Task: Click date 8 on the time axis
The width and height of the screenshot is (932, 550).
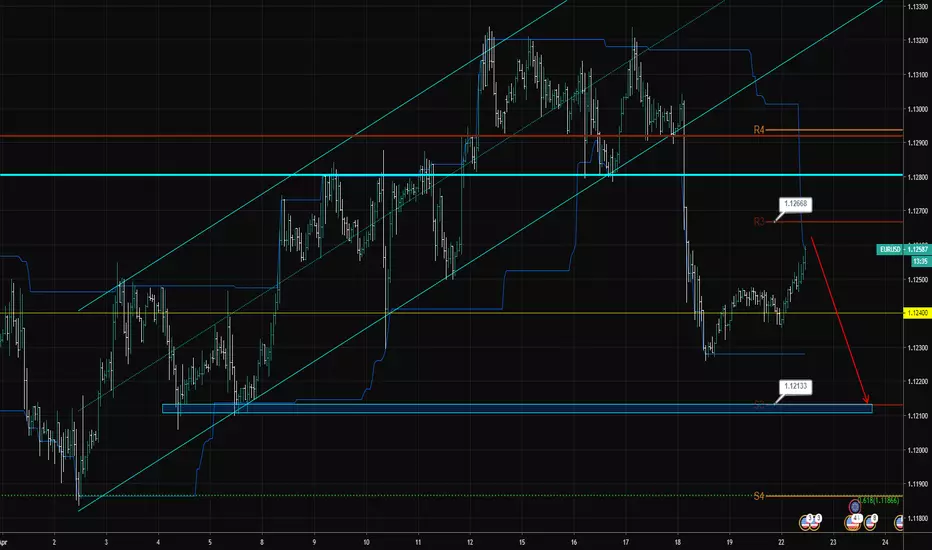Action: point(262,542)
